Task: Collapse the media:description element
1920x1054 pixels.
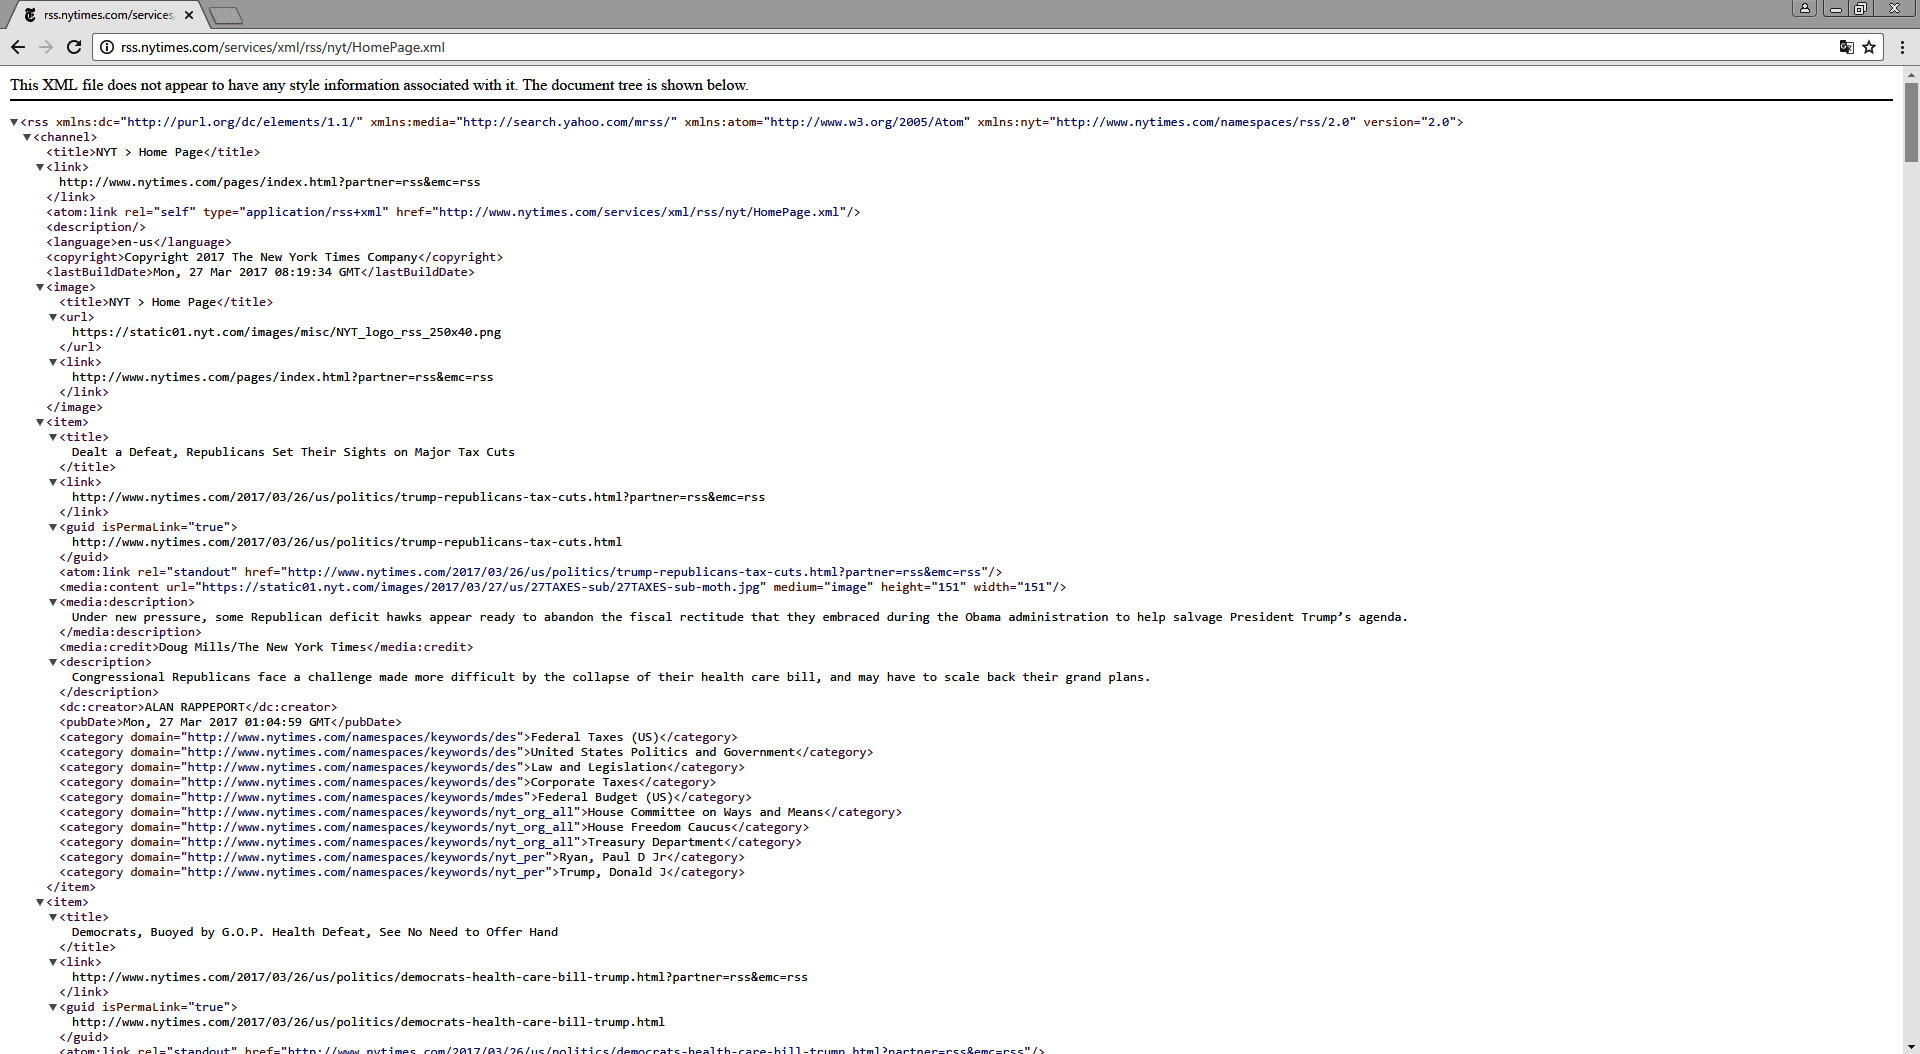Action: (53, 602)
